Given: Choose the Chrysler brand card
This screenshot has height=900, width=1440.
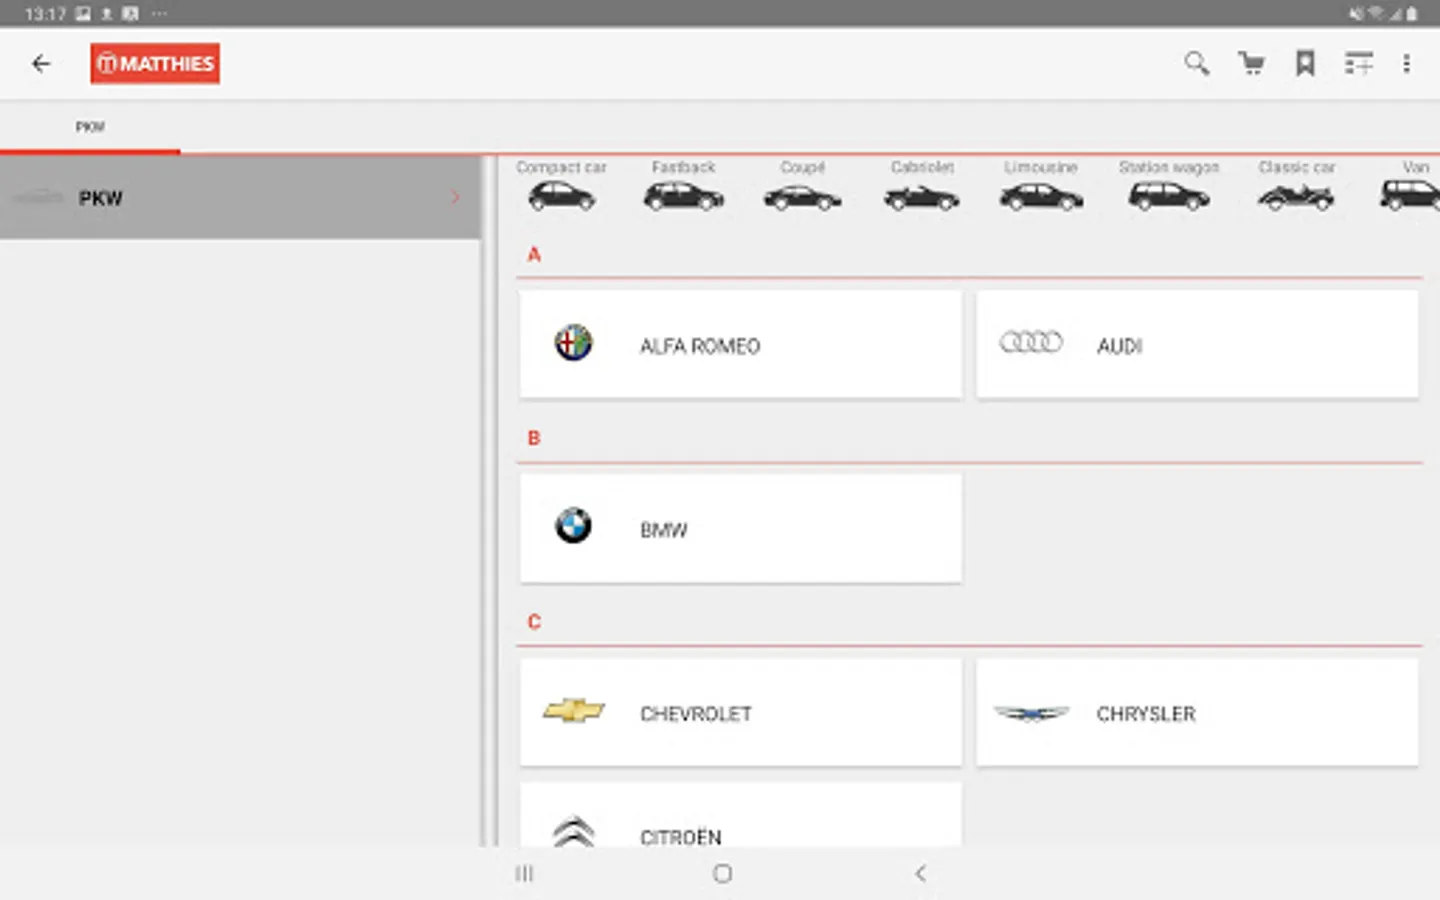Looking at the screenshot, I should [1197, 713].
